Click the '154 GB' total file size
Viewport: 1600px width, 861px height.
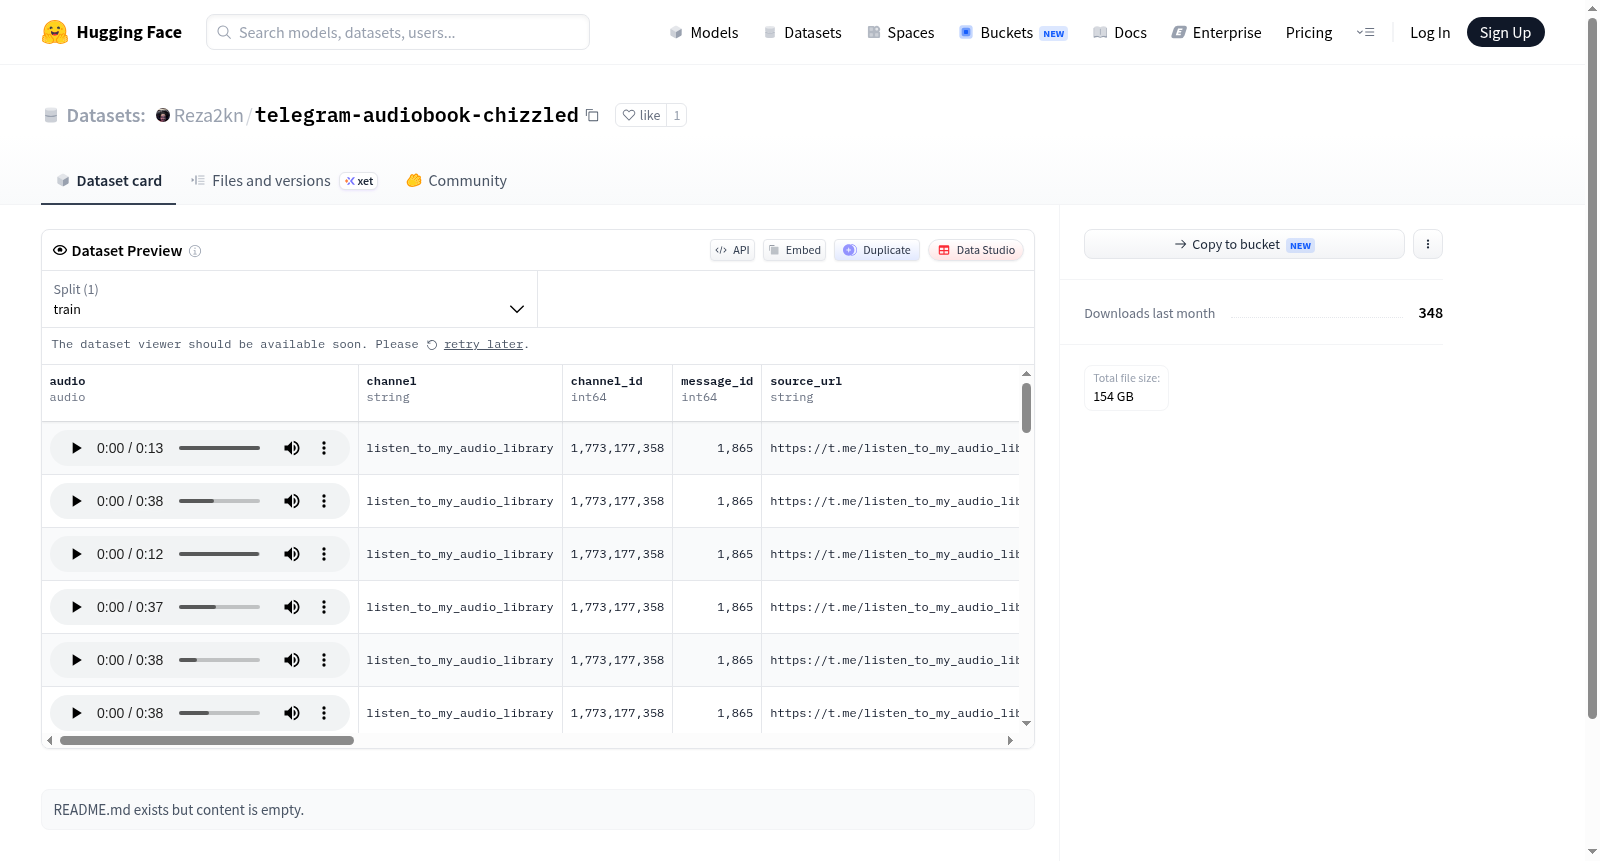pos(1113,397)
